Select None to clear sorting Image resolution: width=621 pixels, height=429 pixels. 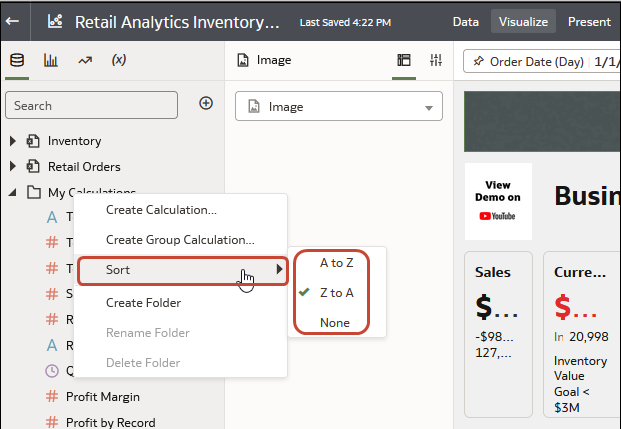pyautogui.click(x=335, y=323)
